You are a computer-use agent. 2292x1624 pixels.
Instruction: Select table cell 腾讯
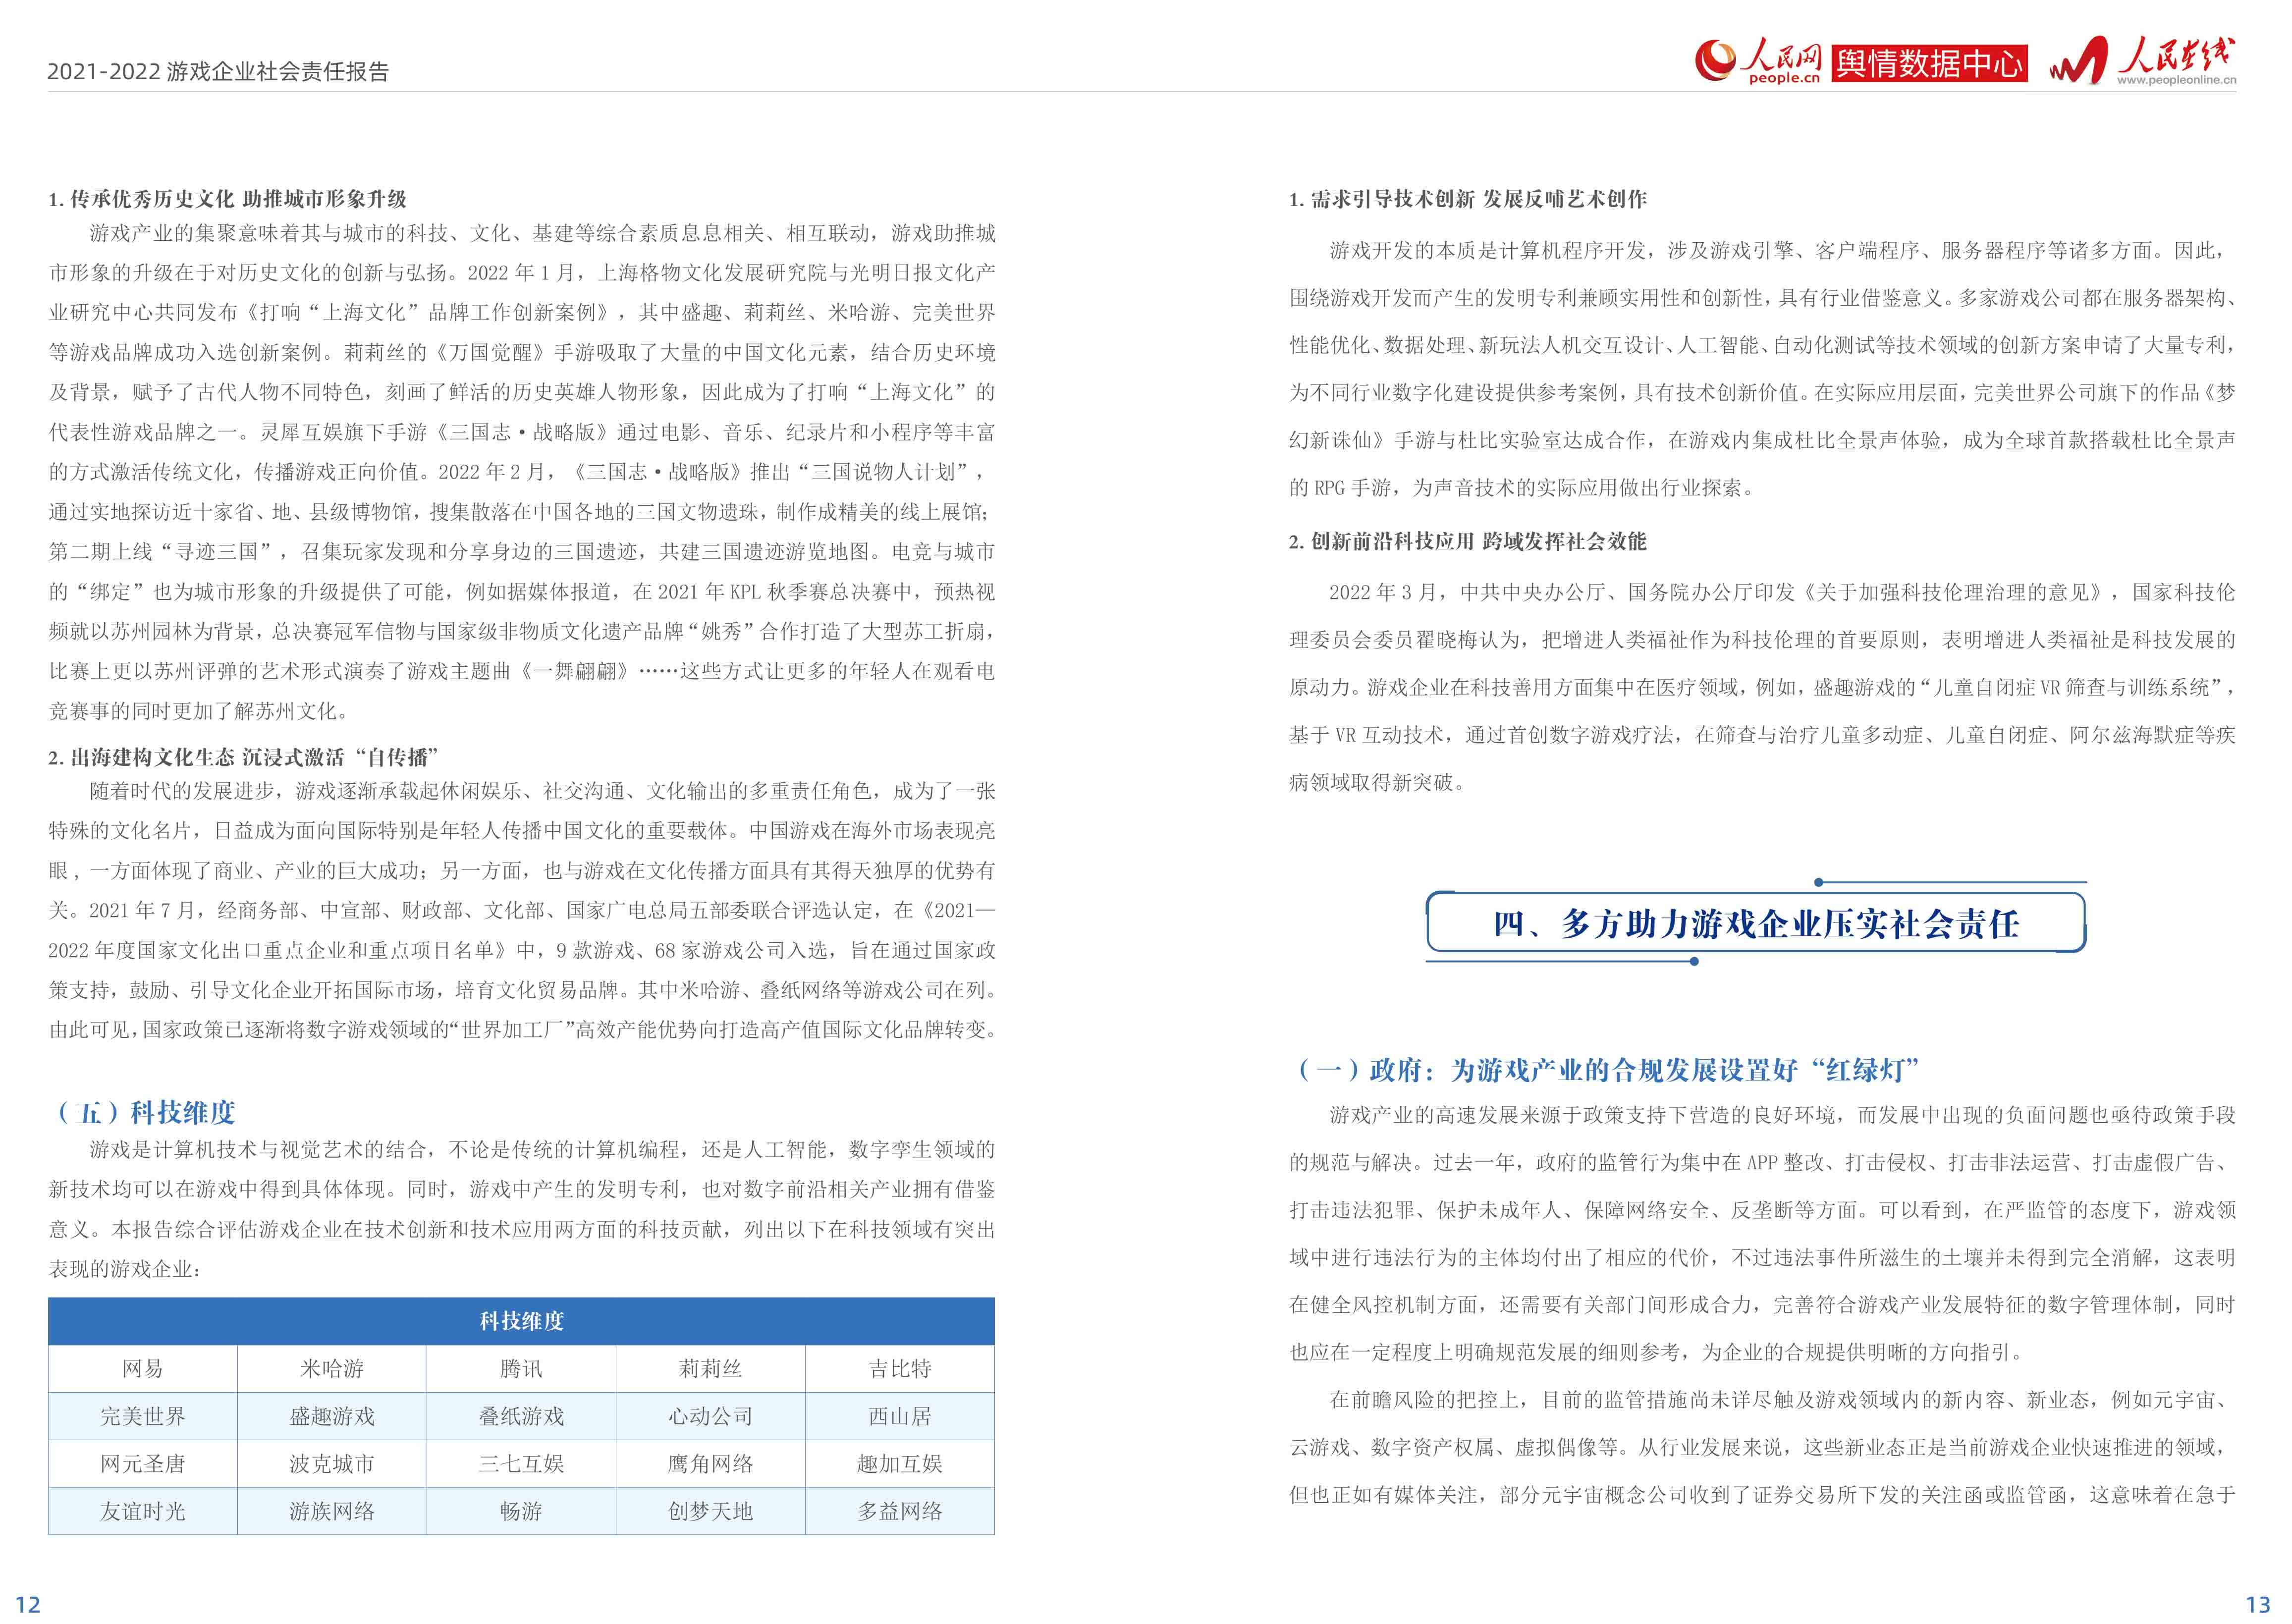(x=521, y=1369)
